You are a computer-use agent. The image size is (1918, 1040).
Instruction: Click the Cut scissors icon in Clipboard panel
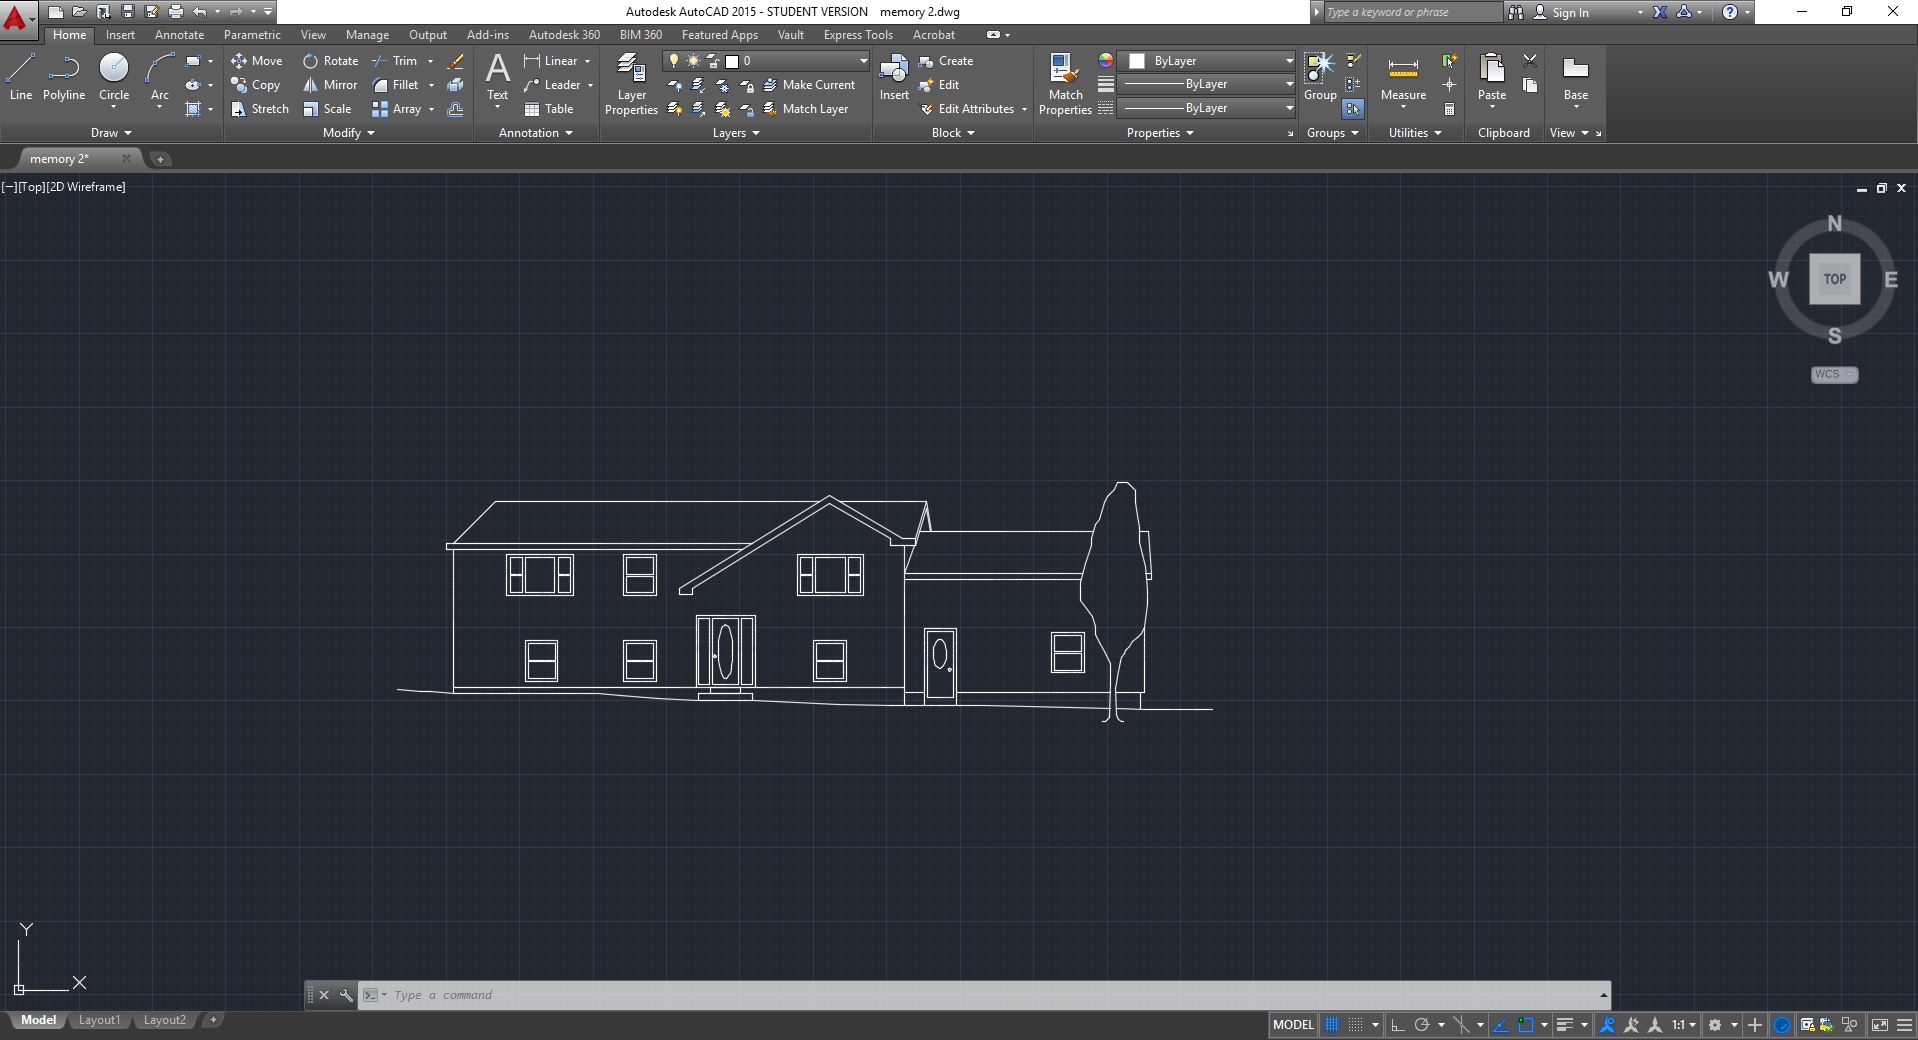tap(1530, 61)
